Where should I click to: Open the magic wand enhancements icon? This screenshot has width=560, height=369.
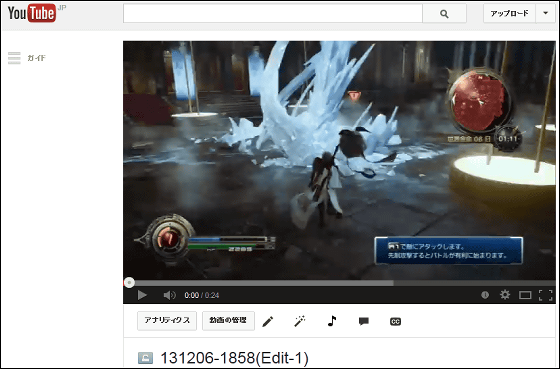point(300,321)
